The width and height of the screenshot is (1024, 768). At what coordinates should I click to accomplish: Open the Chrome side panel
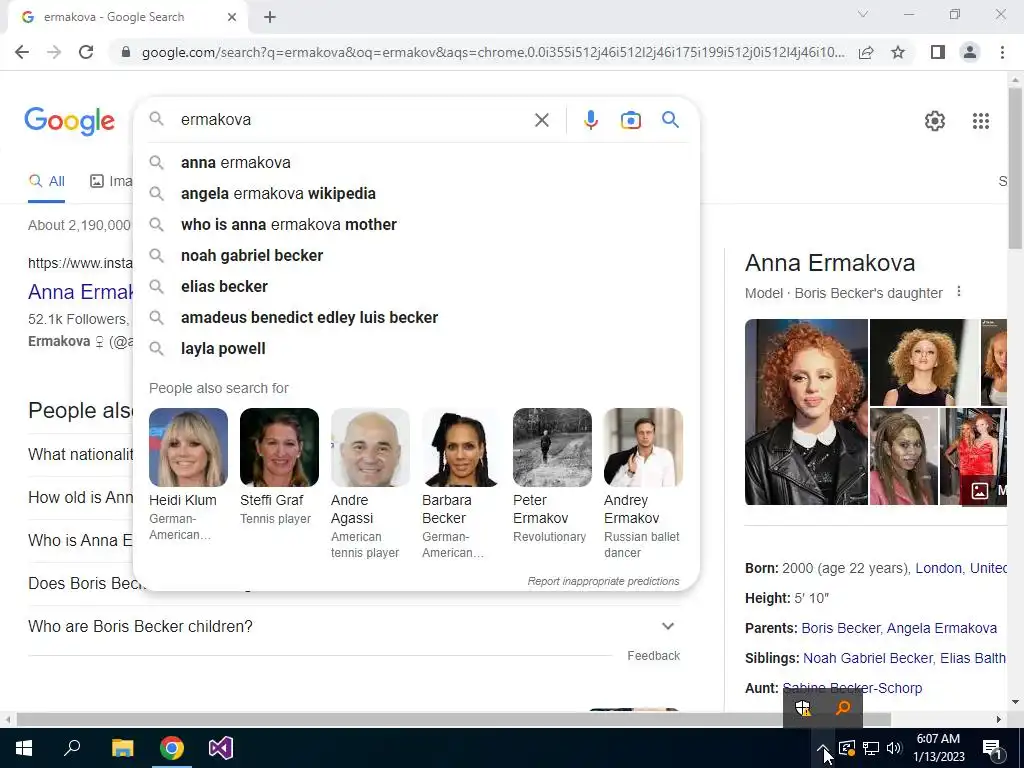click(938, 52)
